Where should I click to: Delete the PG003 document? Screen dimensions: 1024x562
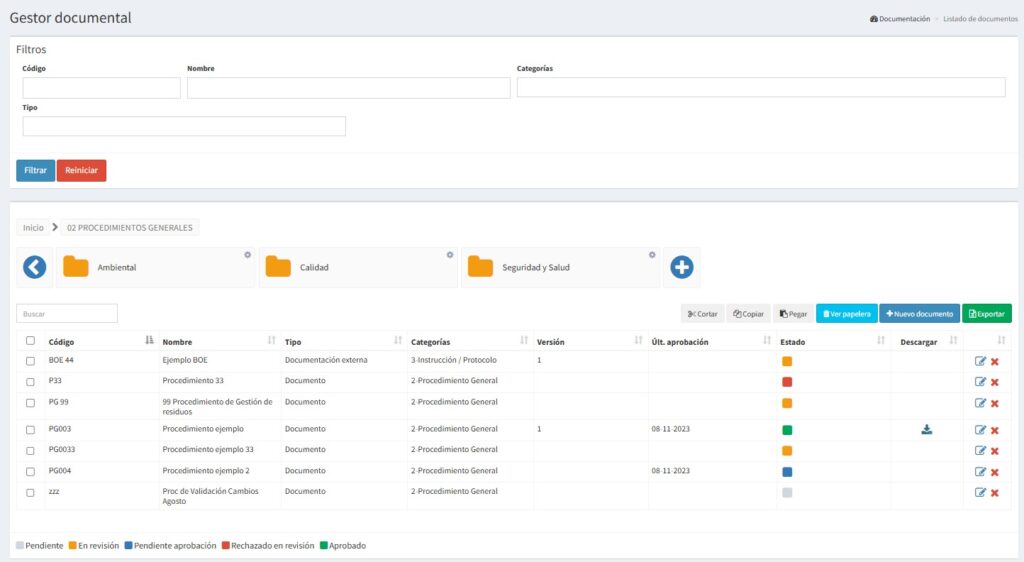[x=995, y=430]
